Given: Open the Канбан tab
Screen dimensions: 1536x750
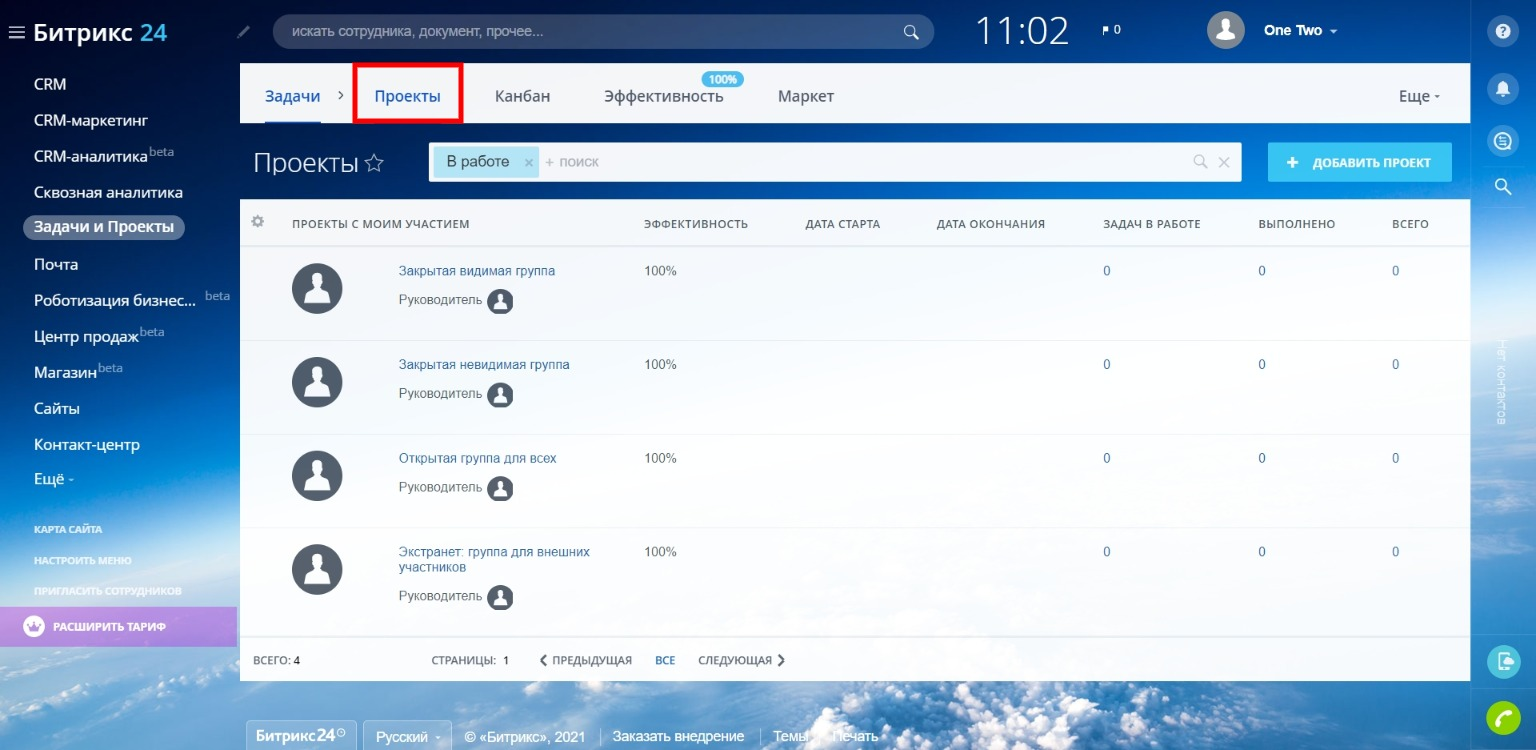Looking at the screenshot, I should [522, 96].
